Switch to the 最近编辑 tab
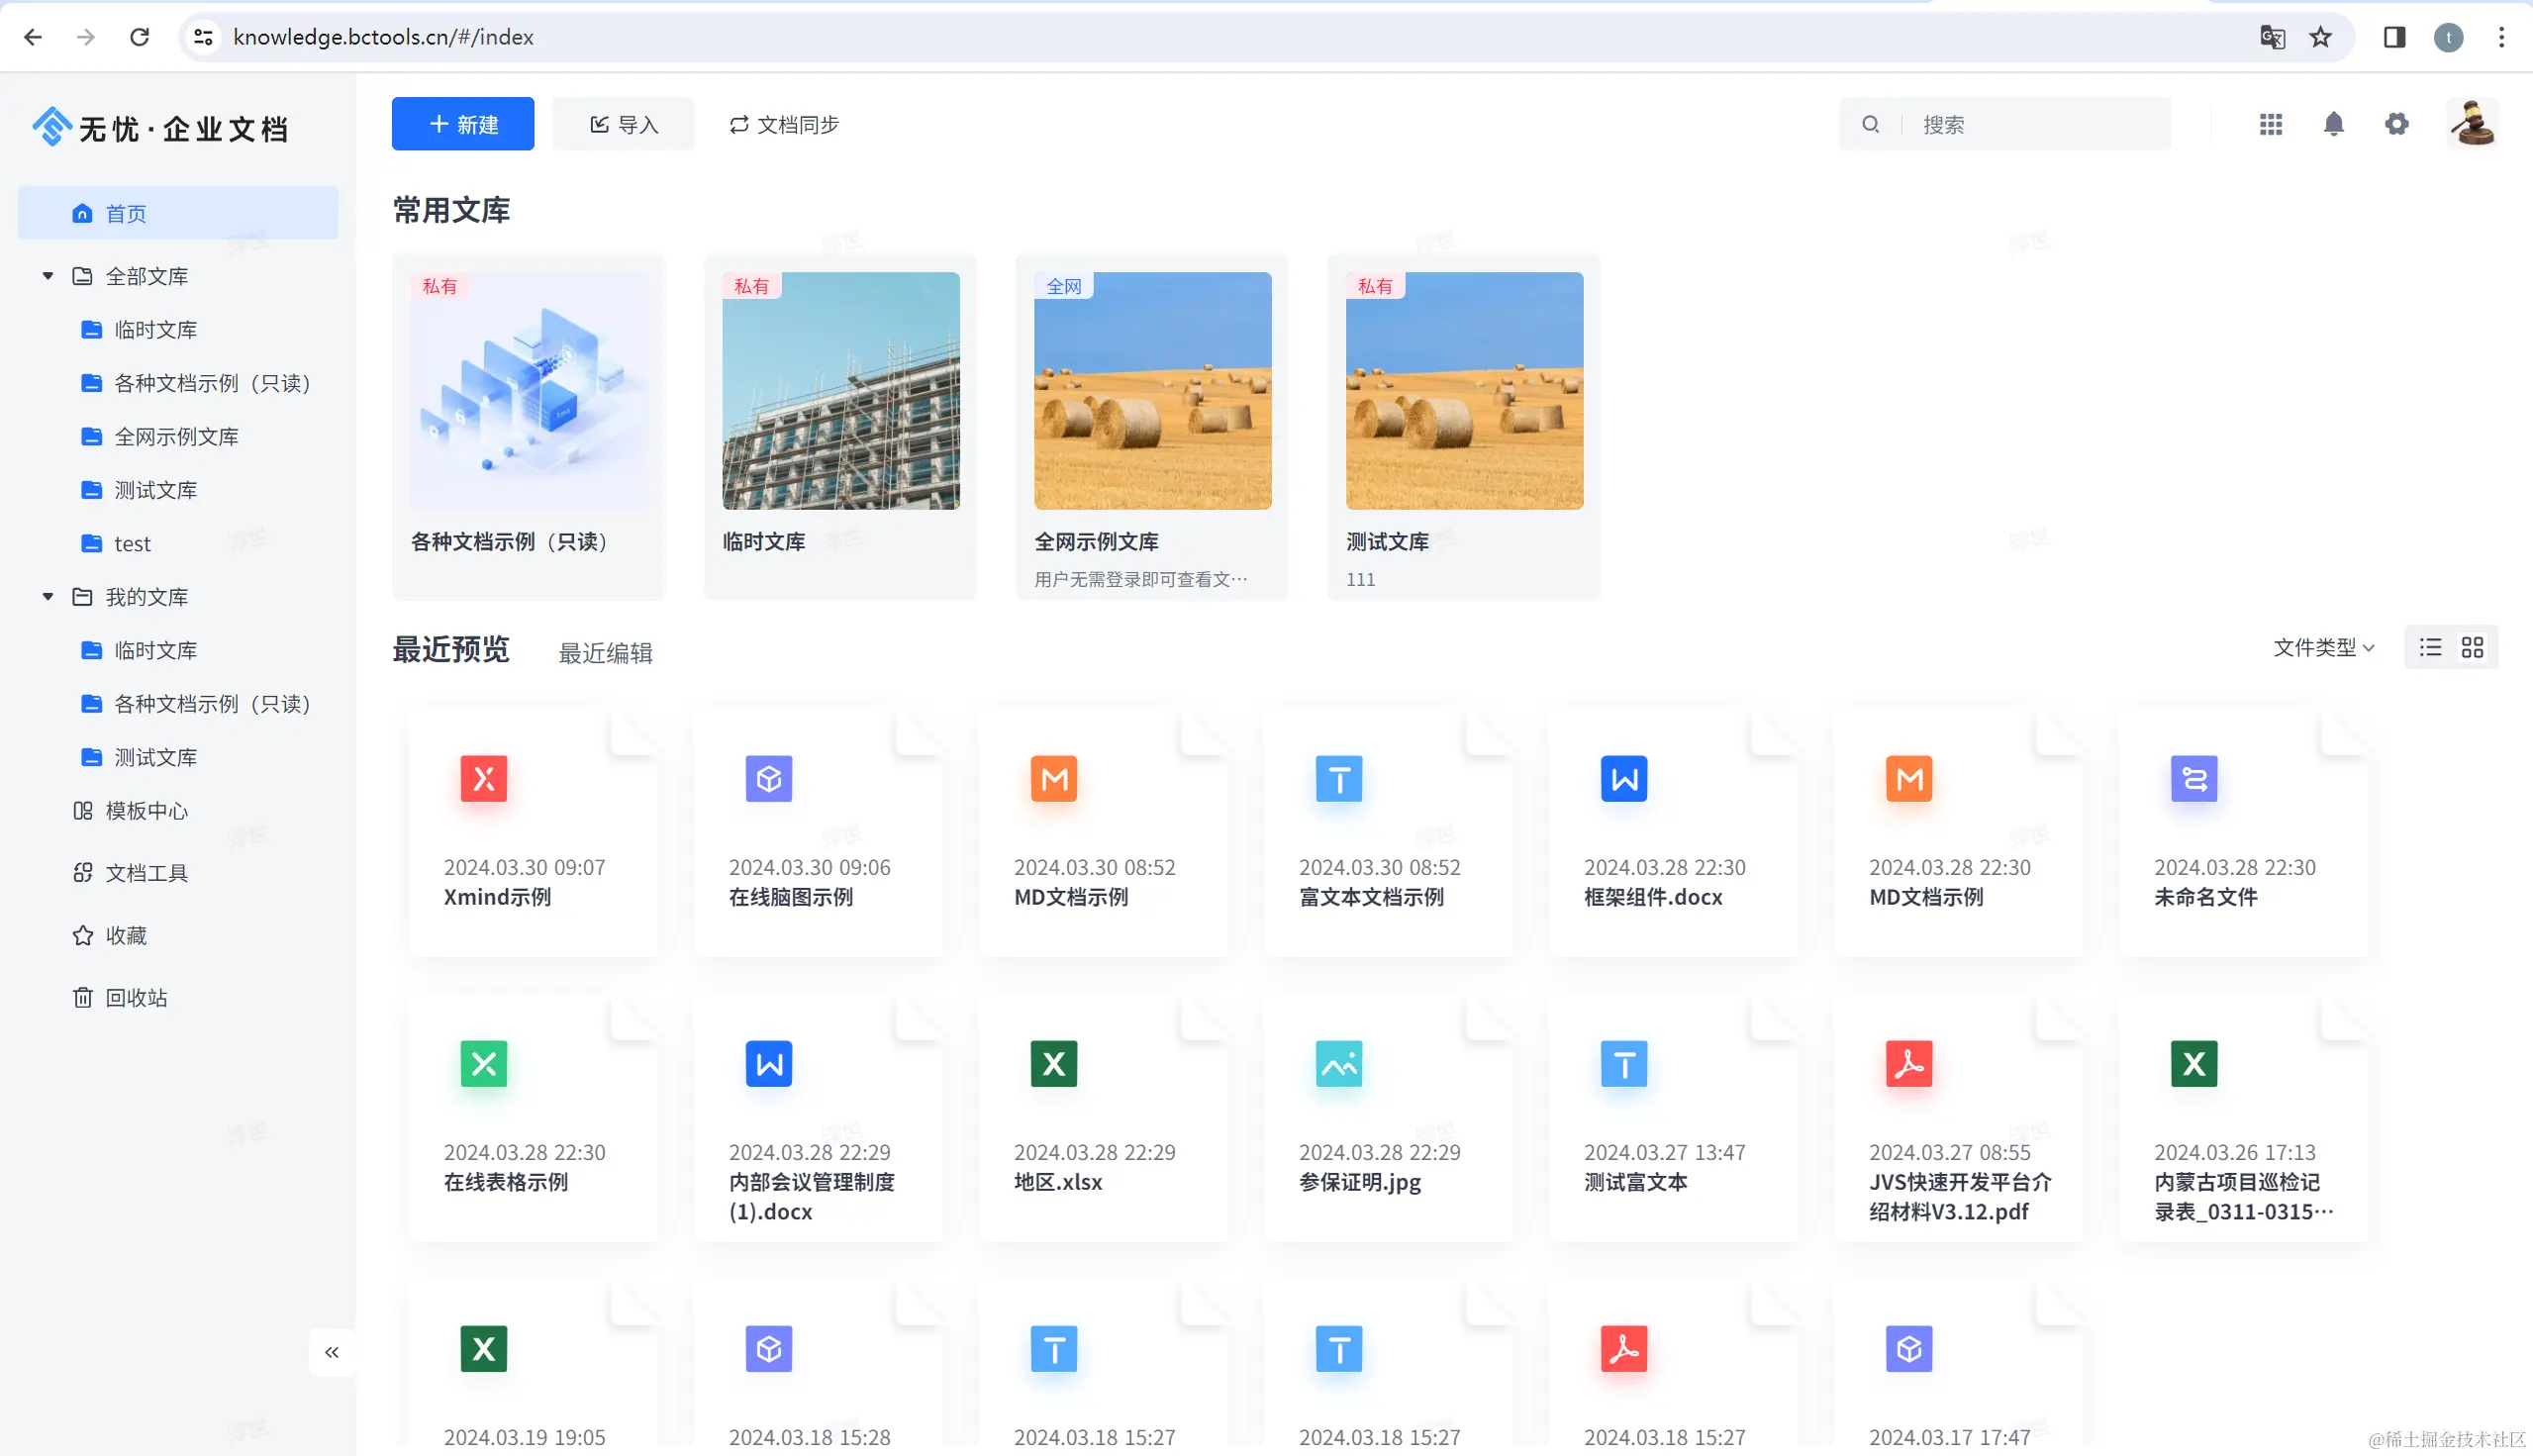 tap(605, 653)
